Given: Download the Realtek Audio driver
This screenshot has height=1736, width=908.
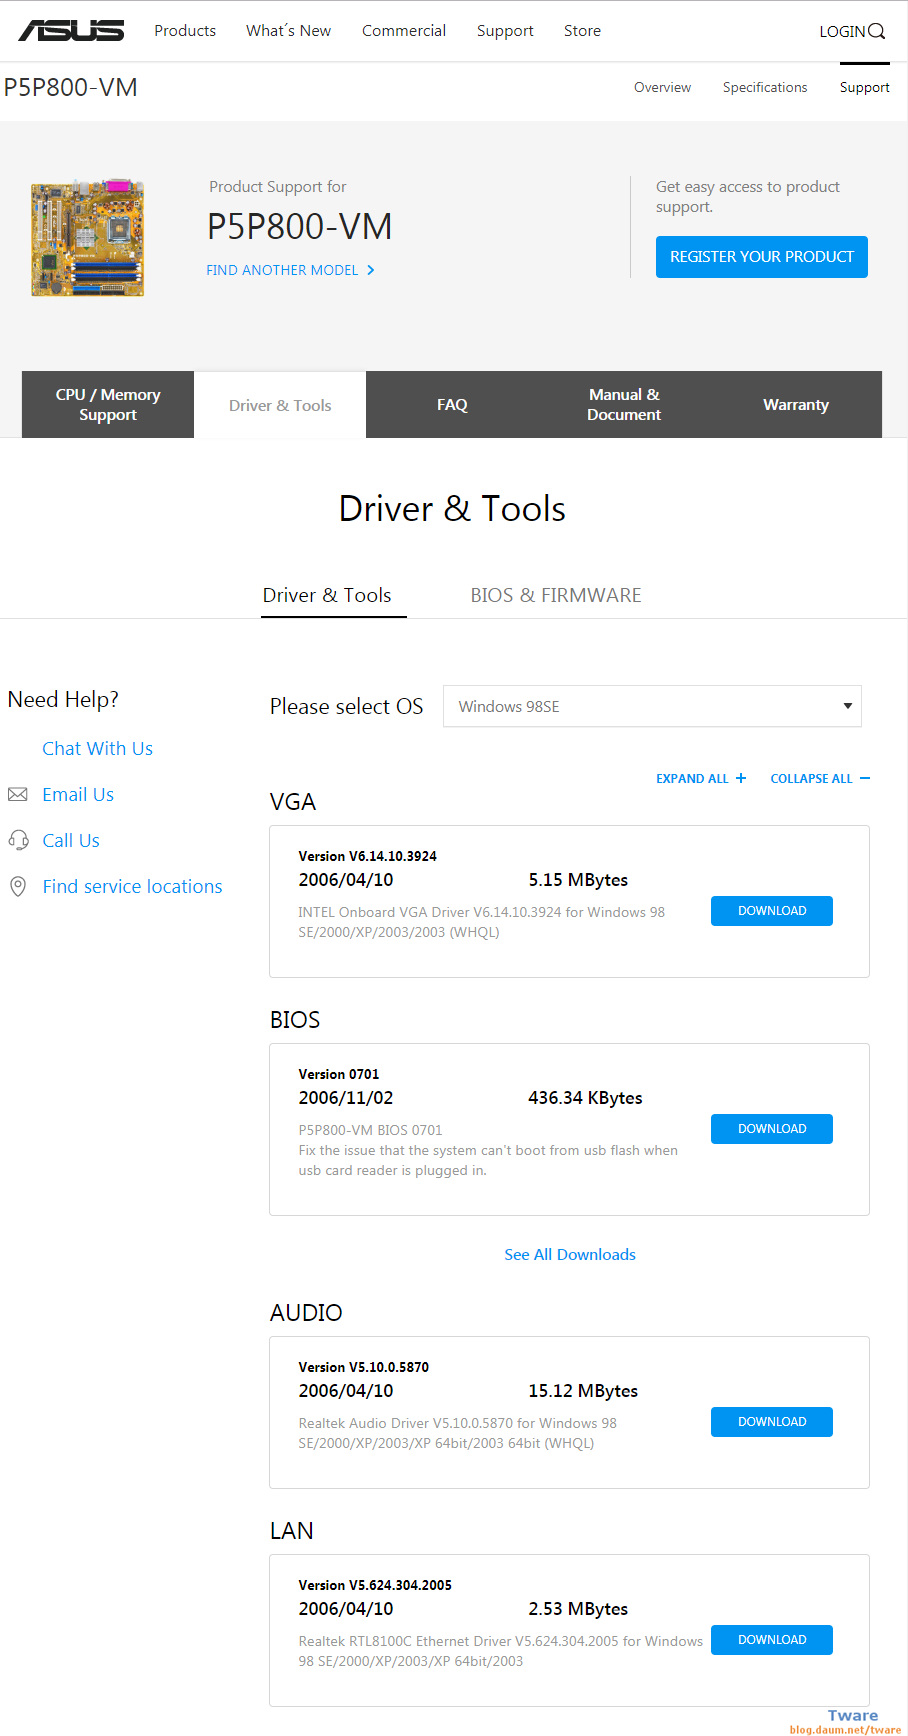Looking at the screenshot, I should 772,1422.
